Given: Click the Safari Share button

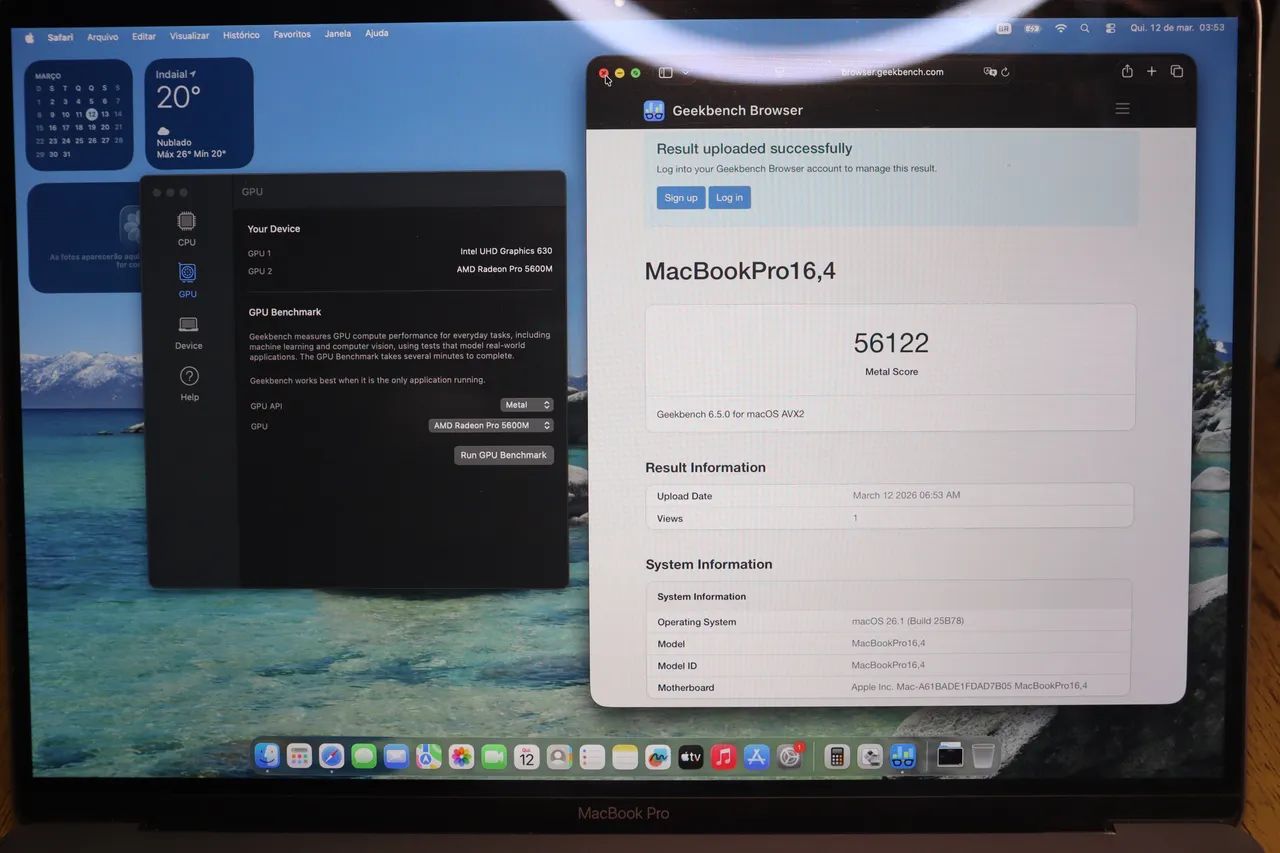Looking at the screenshot, I should point(1127,71).
